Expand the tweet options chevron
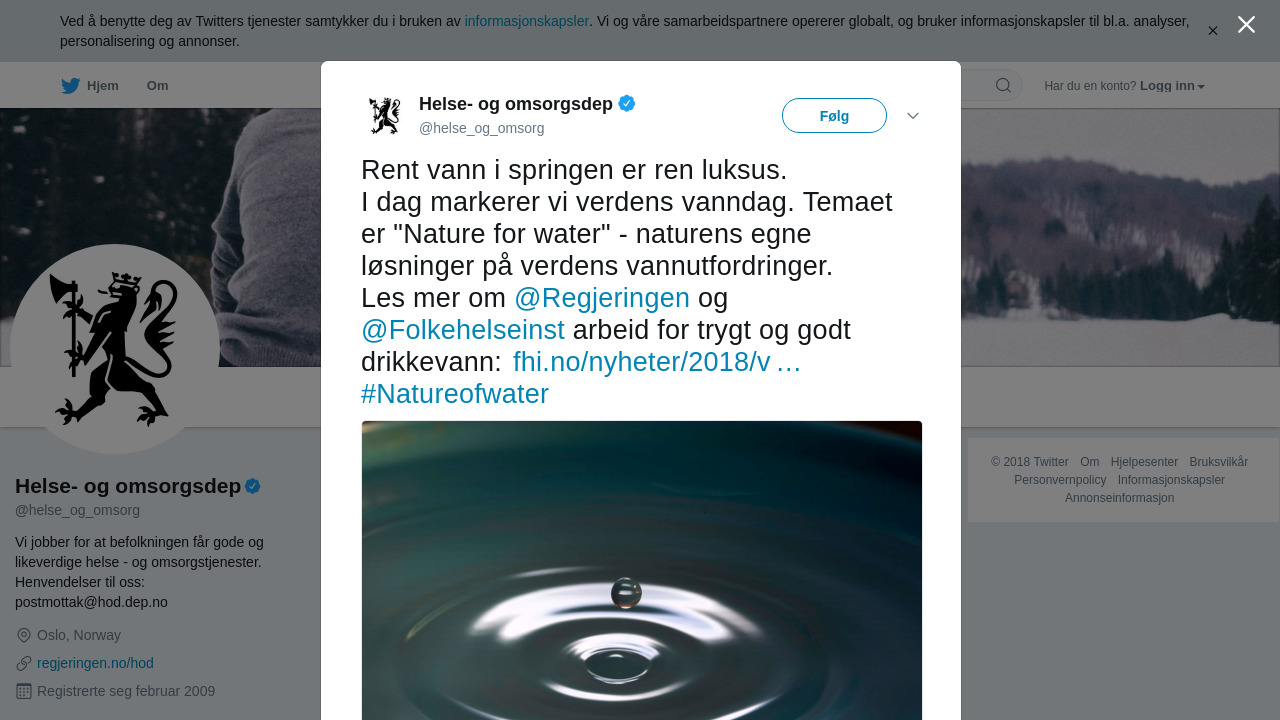The image size is (1280, 720). point(913,116)
